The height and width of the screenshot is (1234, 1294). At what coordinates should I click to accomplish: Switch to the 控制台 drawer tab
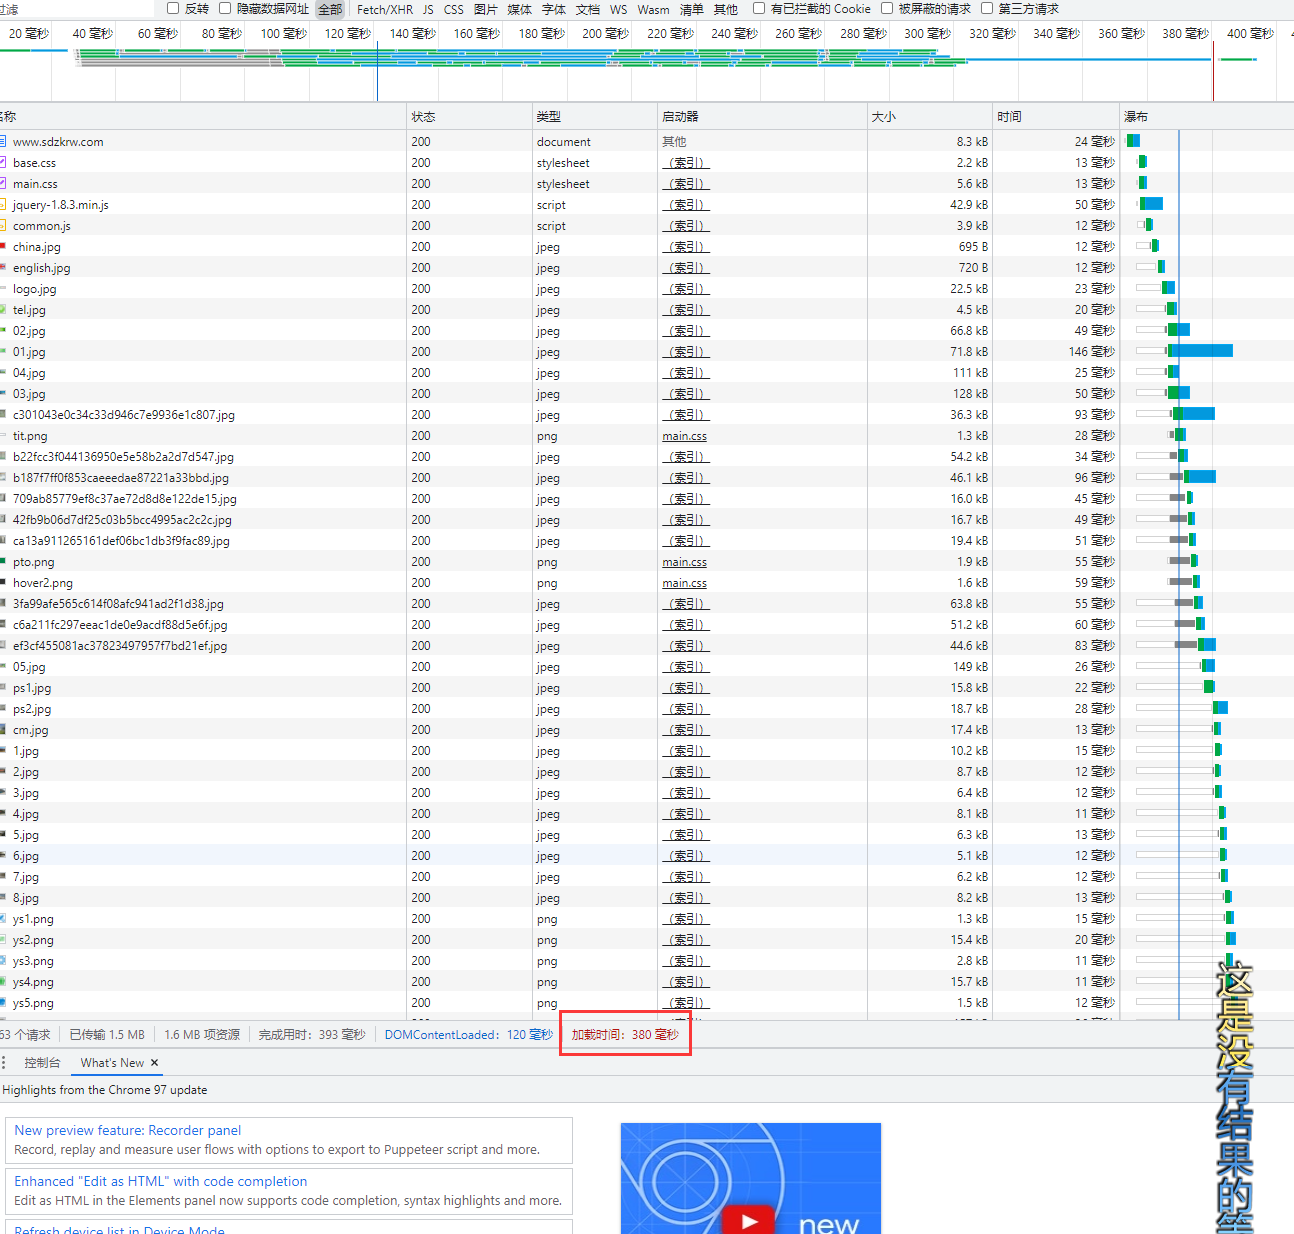tap(42, 1062)
